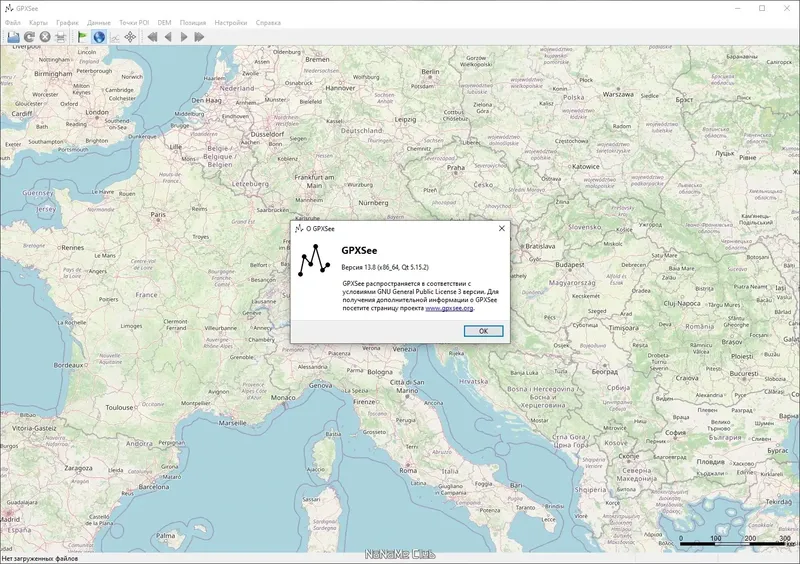Toggle POI display with the green flag icon

point(82,37)
